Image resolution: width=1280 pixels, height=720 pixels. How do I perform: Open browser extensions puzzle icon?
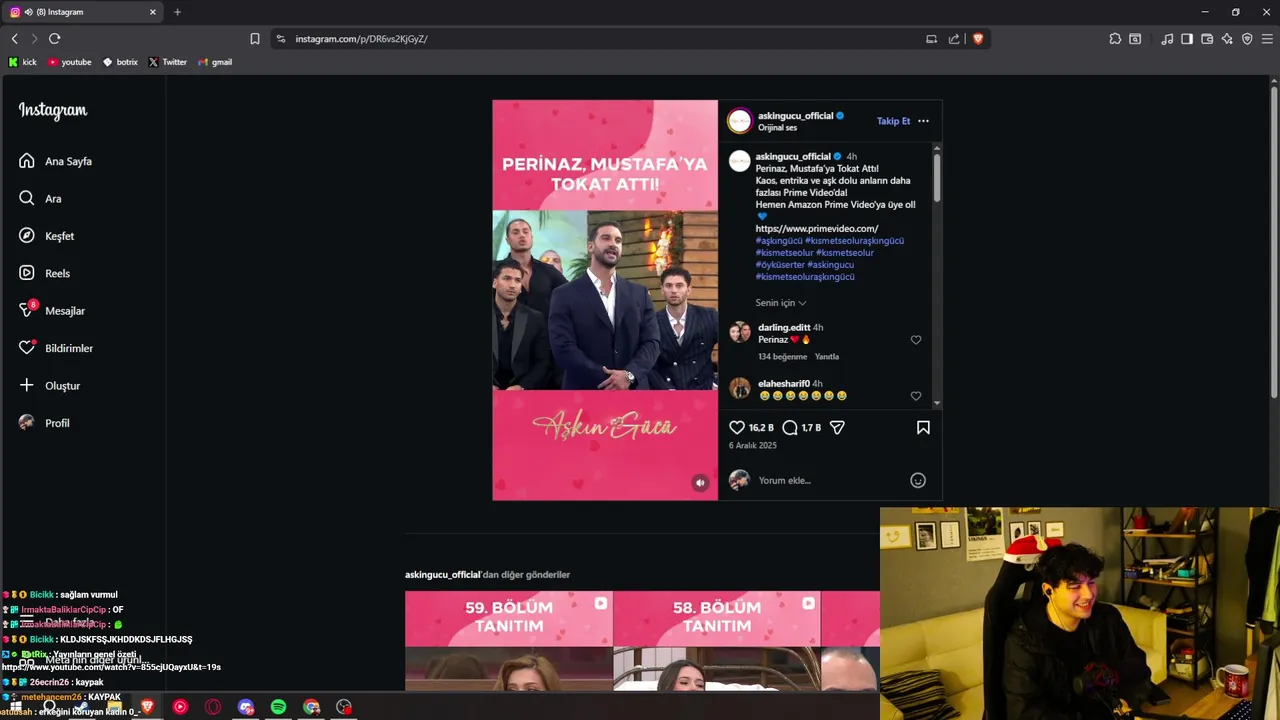coord(1115,39)
